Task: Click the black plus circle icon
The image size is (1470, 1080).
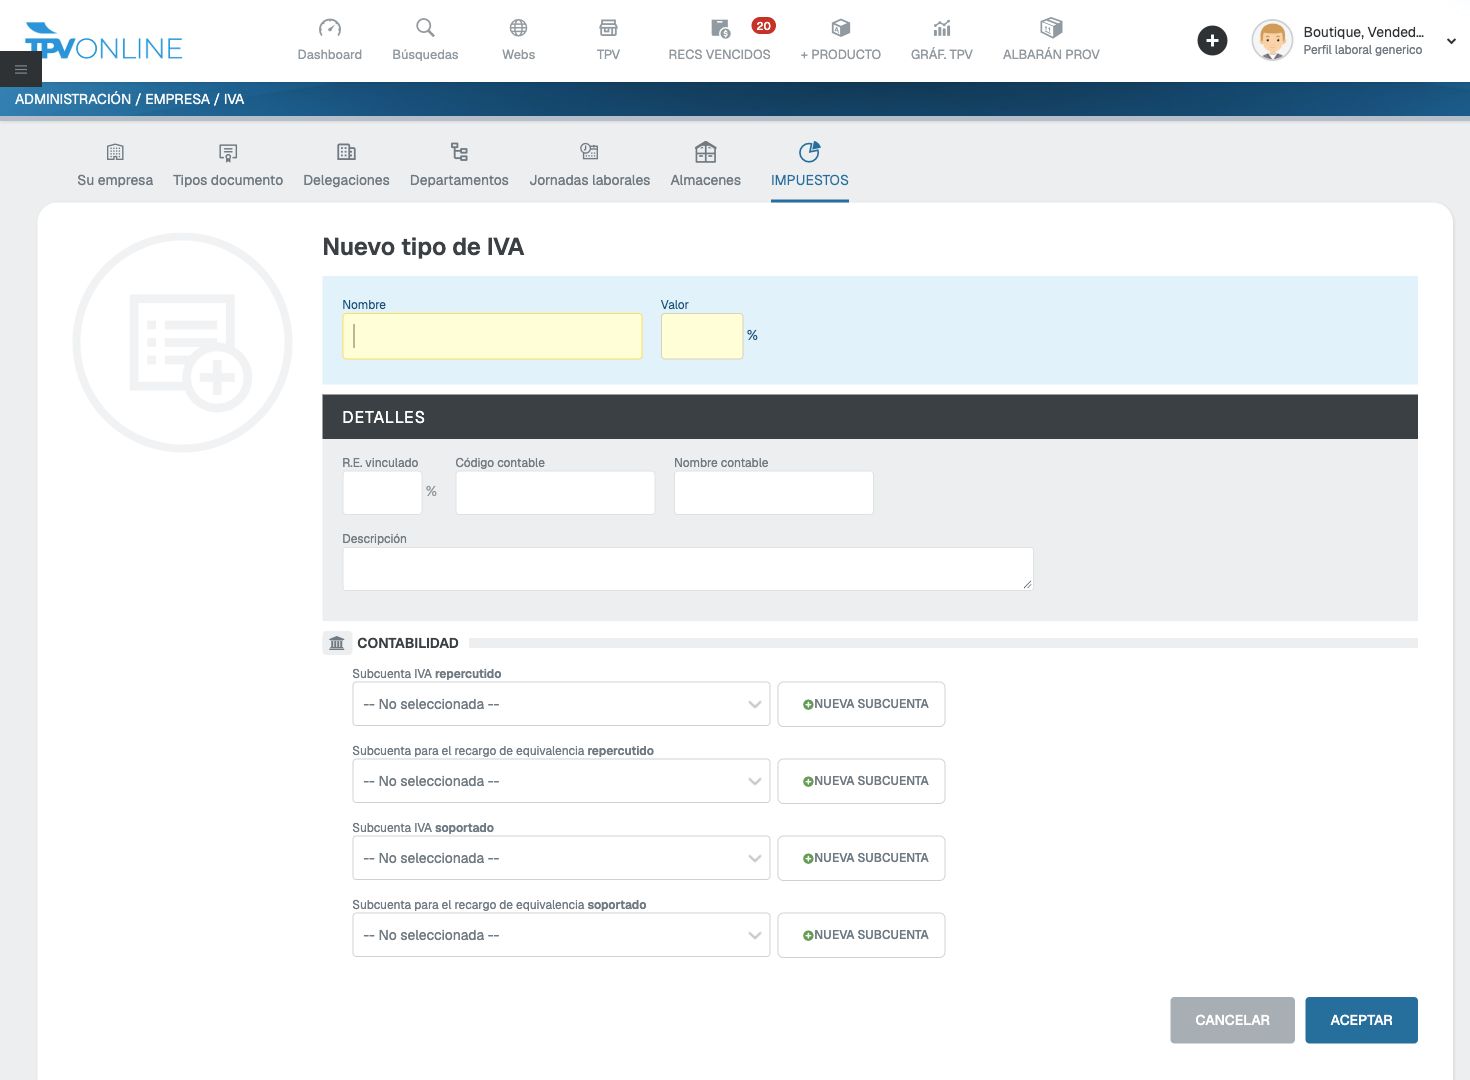Action: click(x=1212, y=41)
